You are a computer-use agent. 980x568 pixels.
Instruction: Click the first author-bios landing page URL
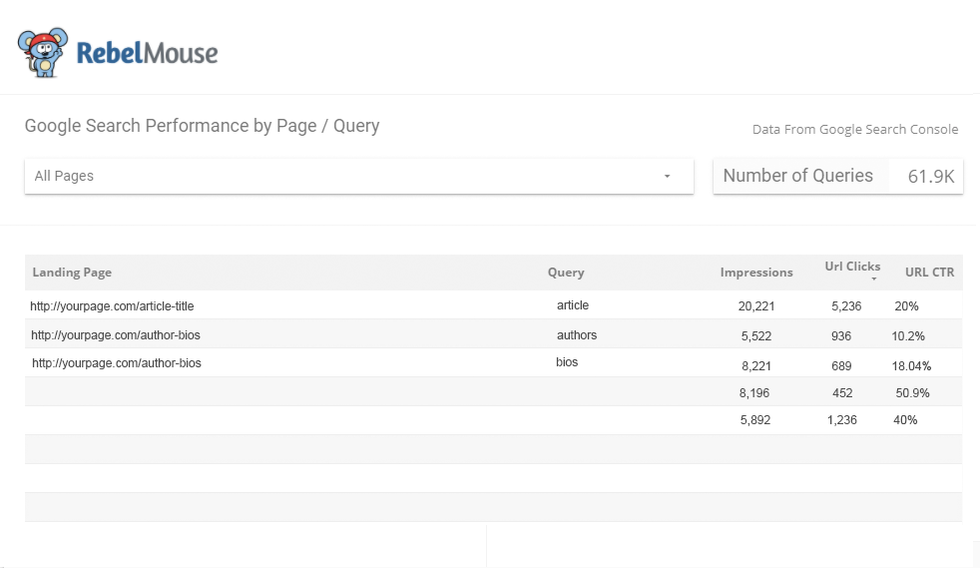tap(116, 335)
